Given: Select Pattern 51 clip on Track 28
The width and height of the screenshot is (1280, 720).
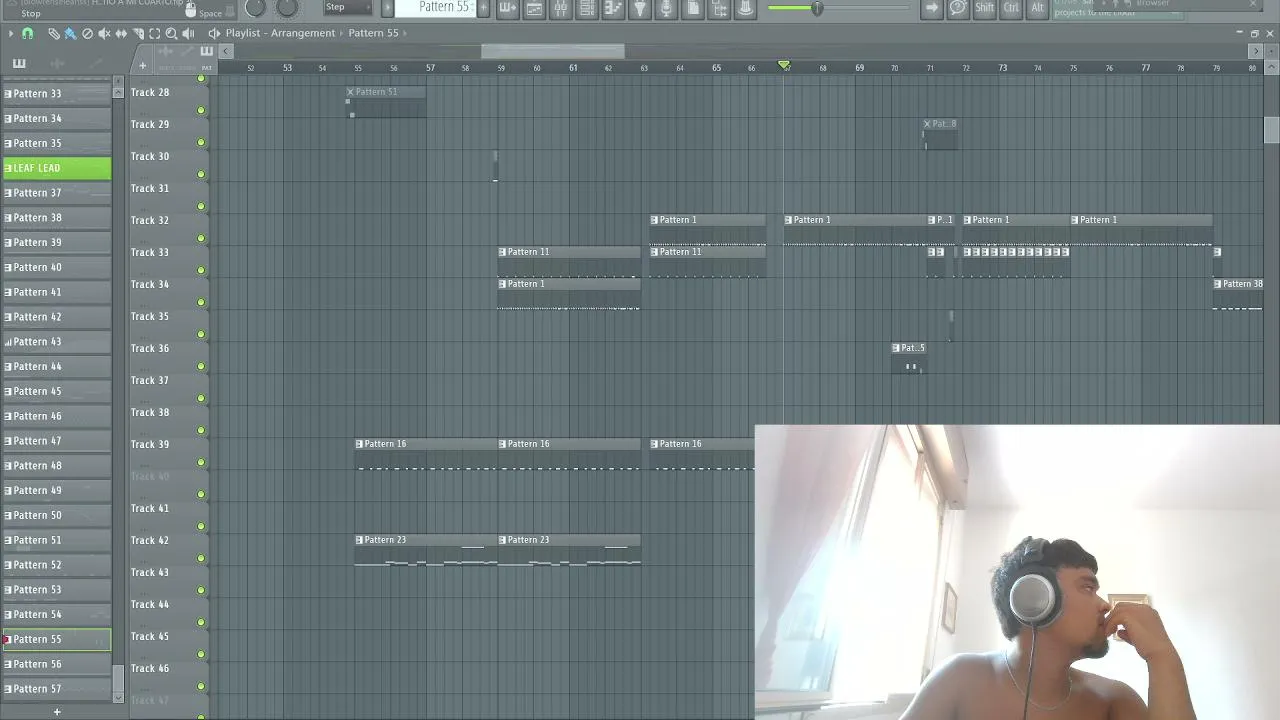Looking at the screenshot, I should coord(386,103).
